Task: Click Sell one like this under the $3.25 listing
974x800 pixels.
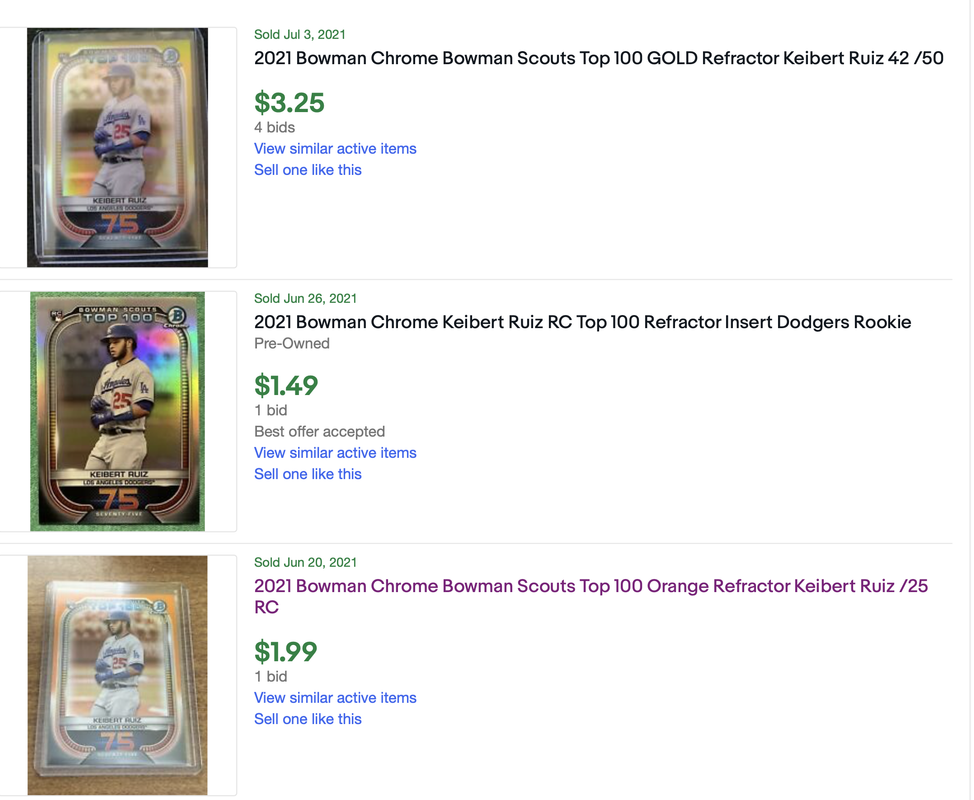Action: coord(308,170)
